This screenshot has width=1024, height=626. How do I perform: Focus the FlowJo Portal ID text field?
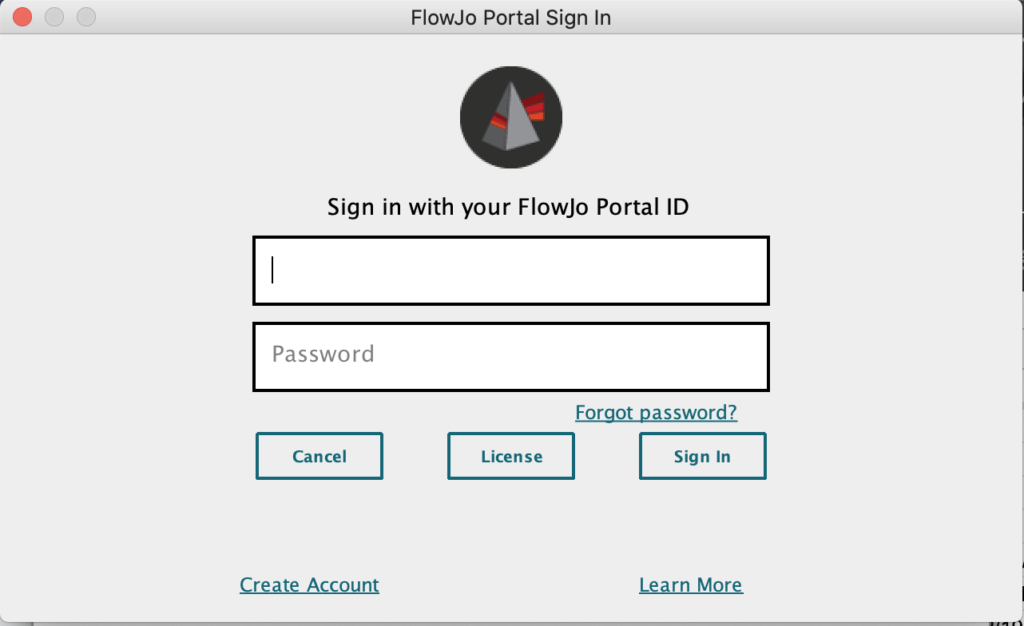coord(511,270)
